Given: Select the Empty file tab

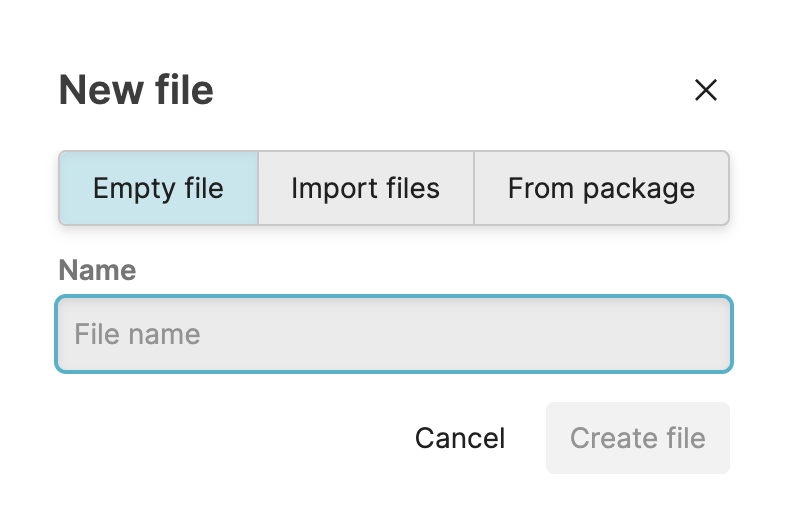Looking at the screenshot, I should [159, 188].
